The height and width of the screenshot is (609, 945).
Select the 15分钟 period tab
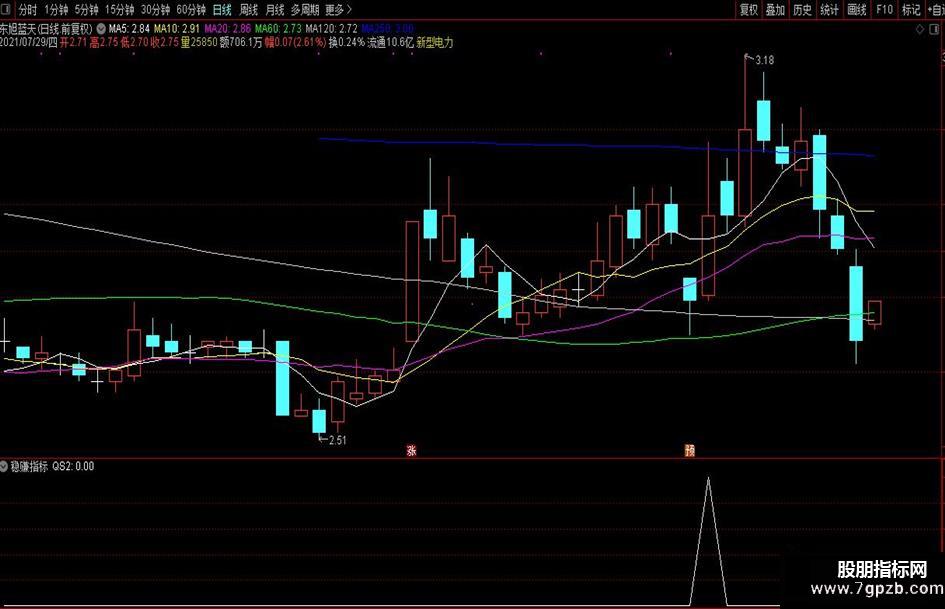(x=119, y=10)
